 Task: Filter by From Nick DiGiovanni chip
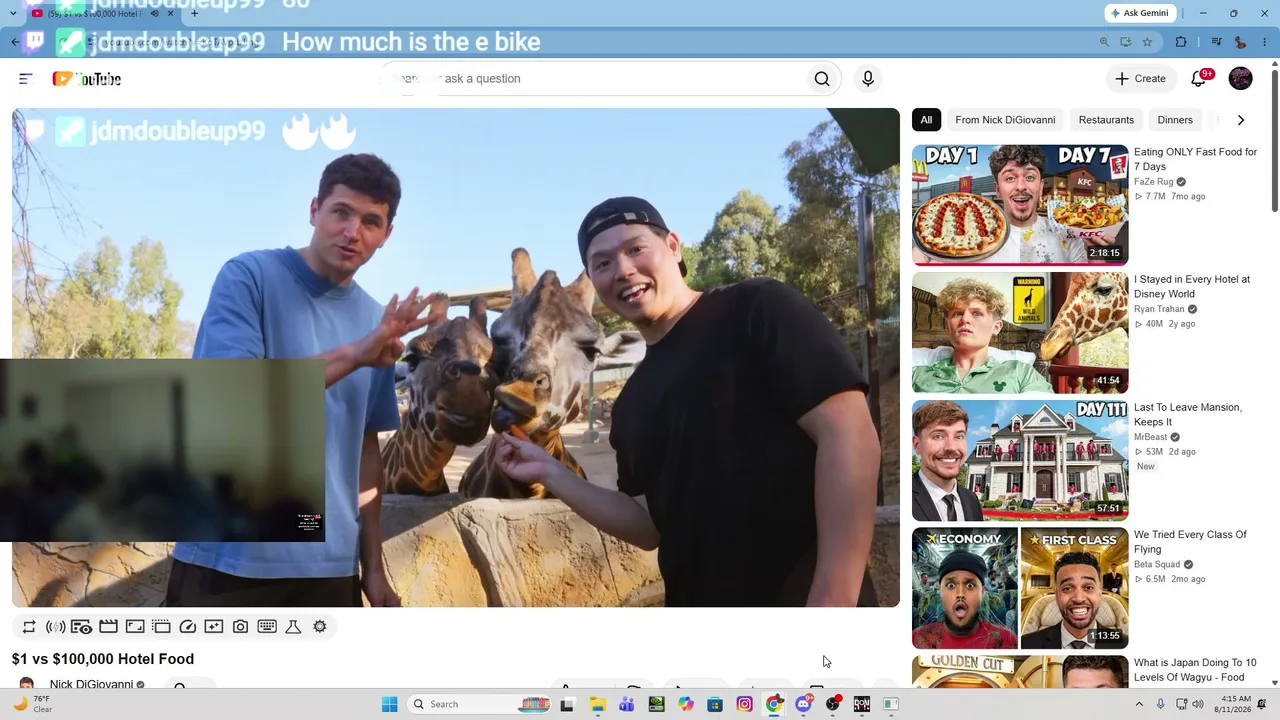click(1005, 120)
